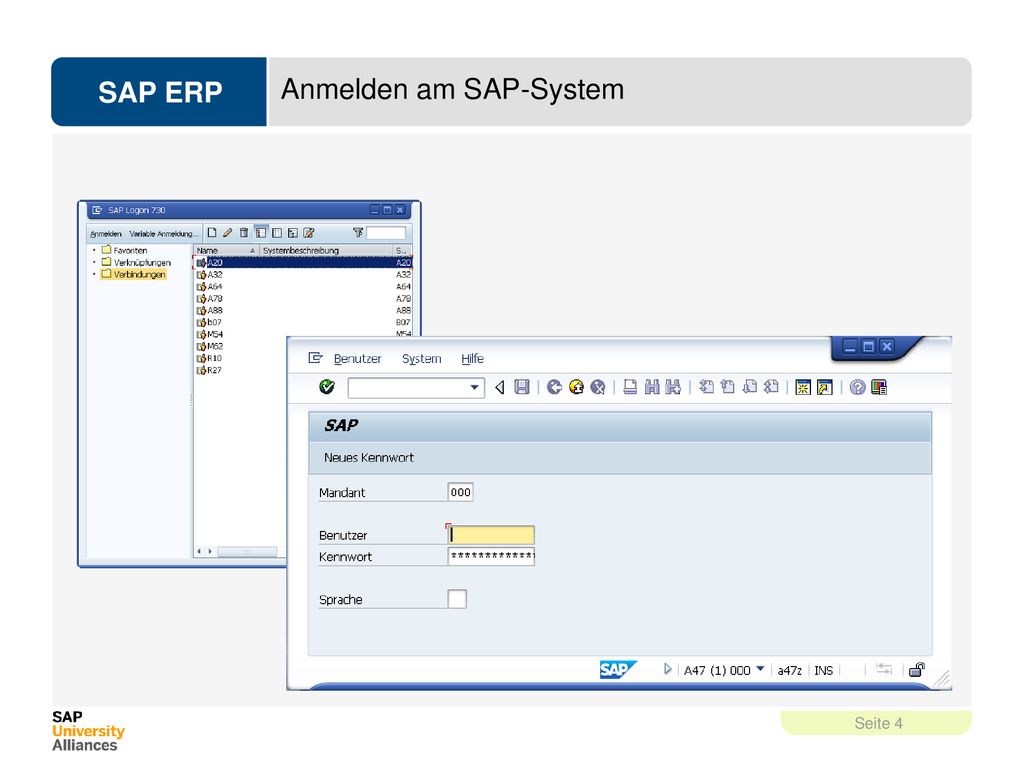1024x768 pixels.
Task: Click the Delete trash icon in SAP Logon
Action: (x=244, y=232)
